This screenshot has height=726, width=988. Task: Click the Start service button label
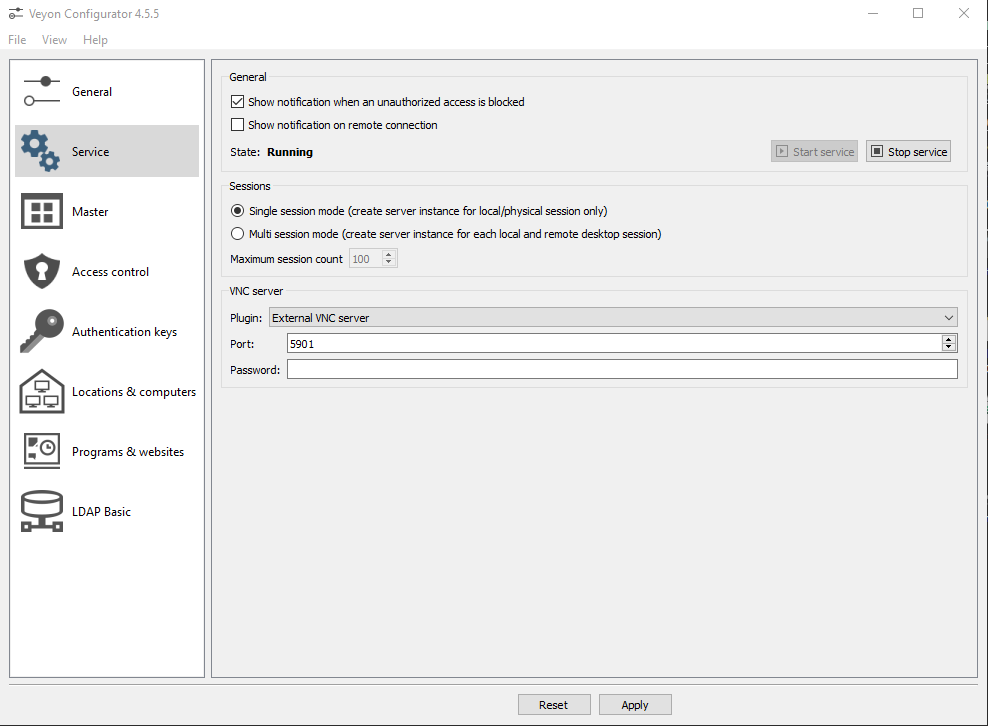(824, 152)
